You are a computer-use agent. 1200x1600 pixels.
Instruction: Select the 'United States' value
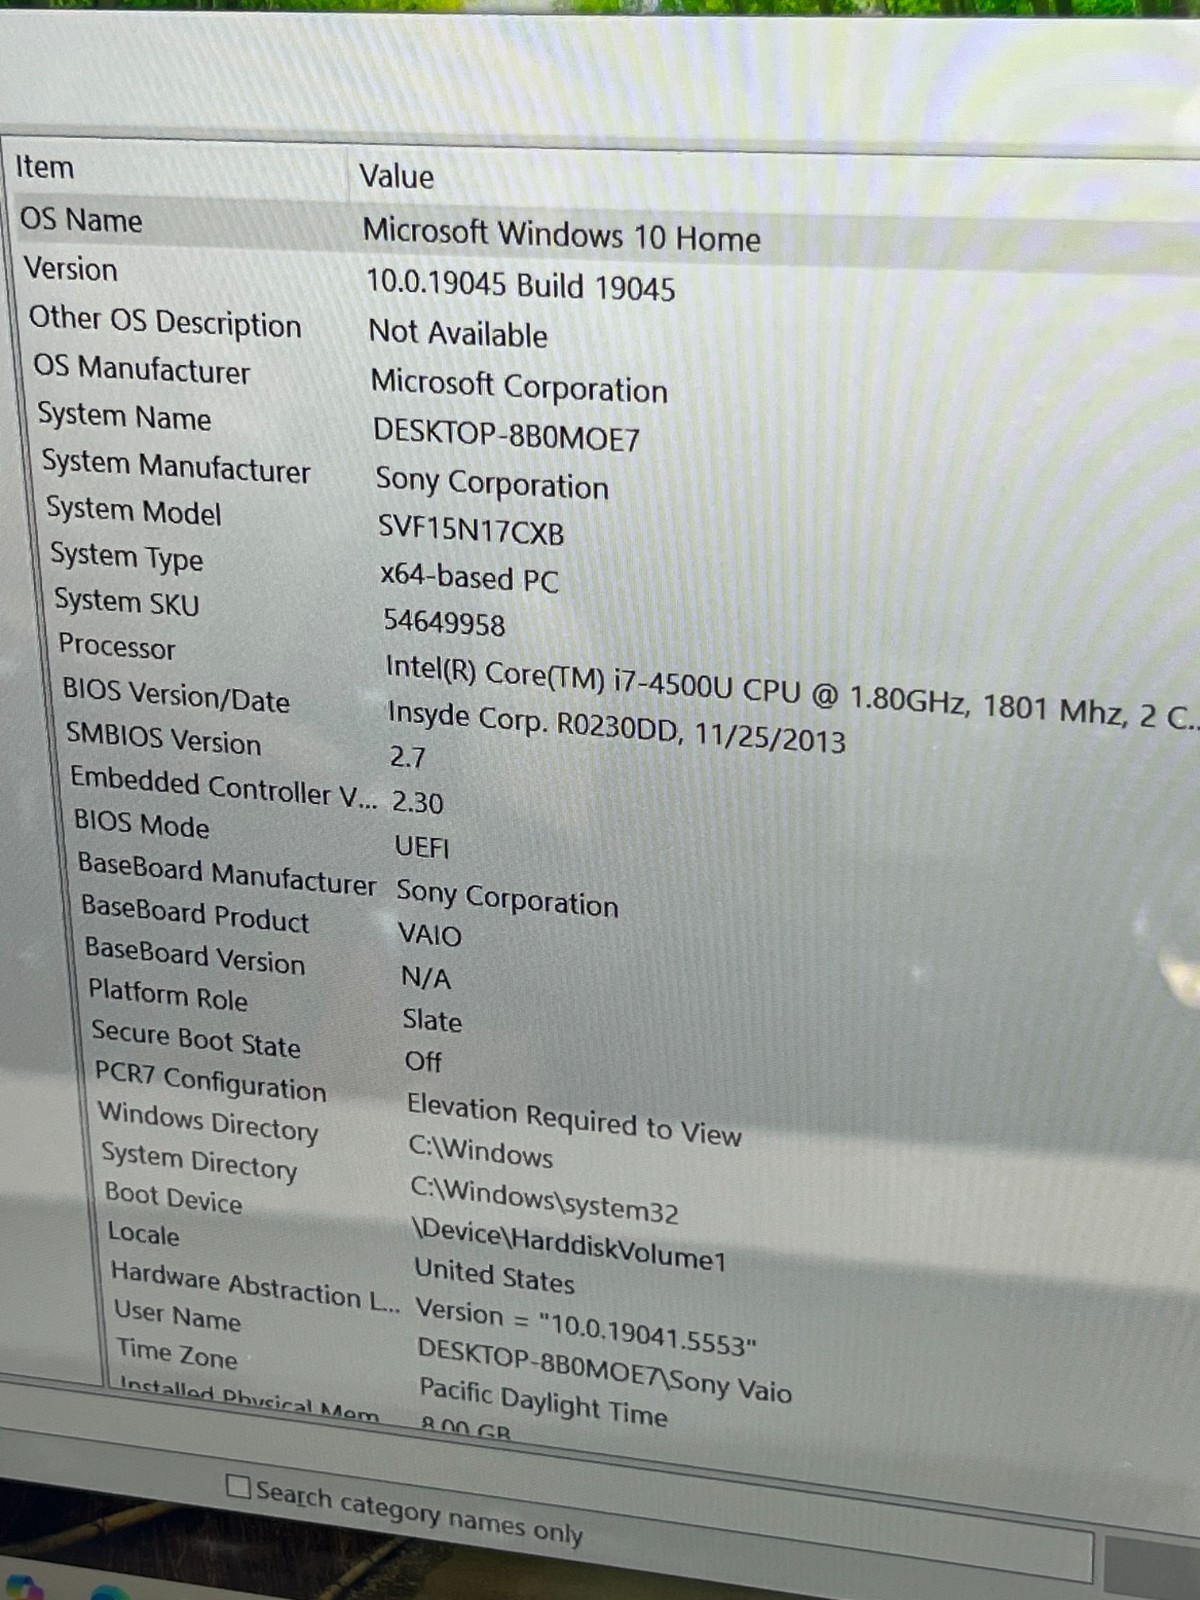[x=495, y=1275]
